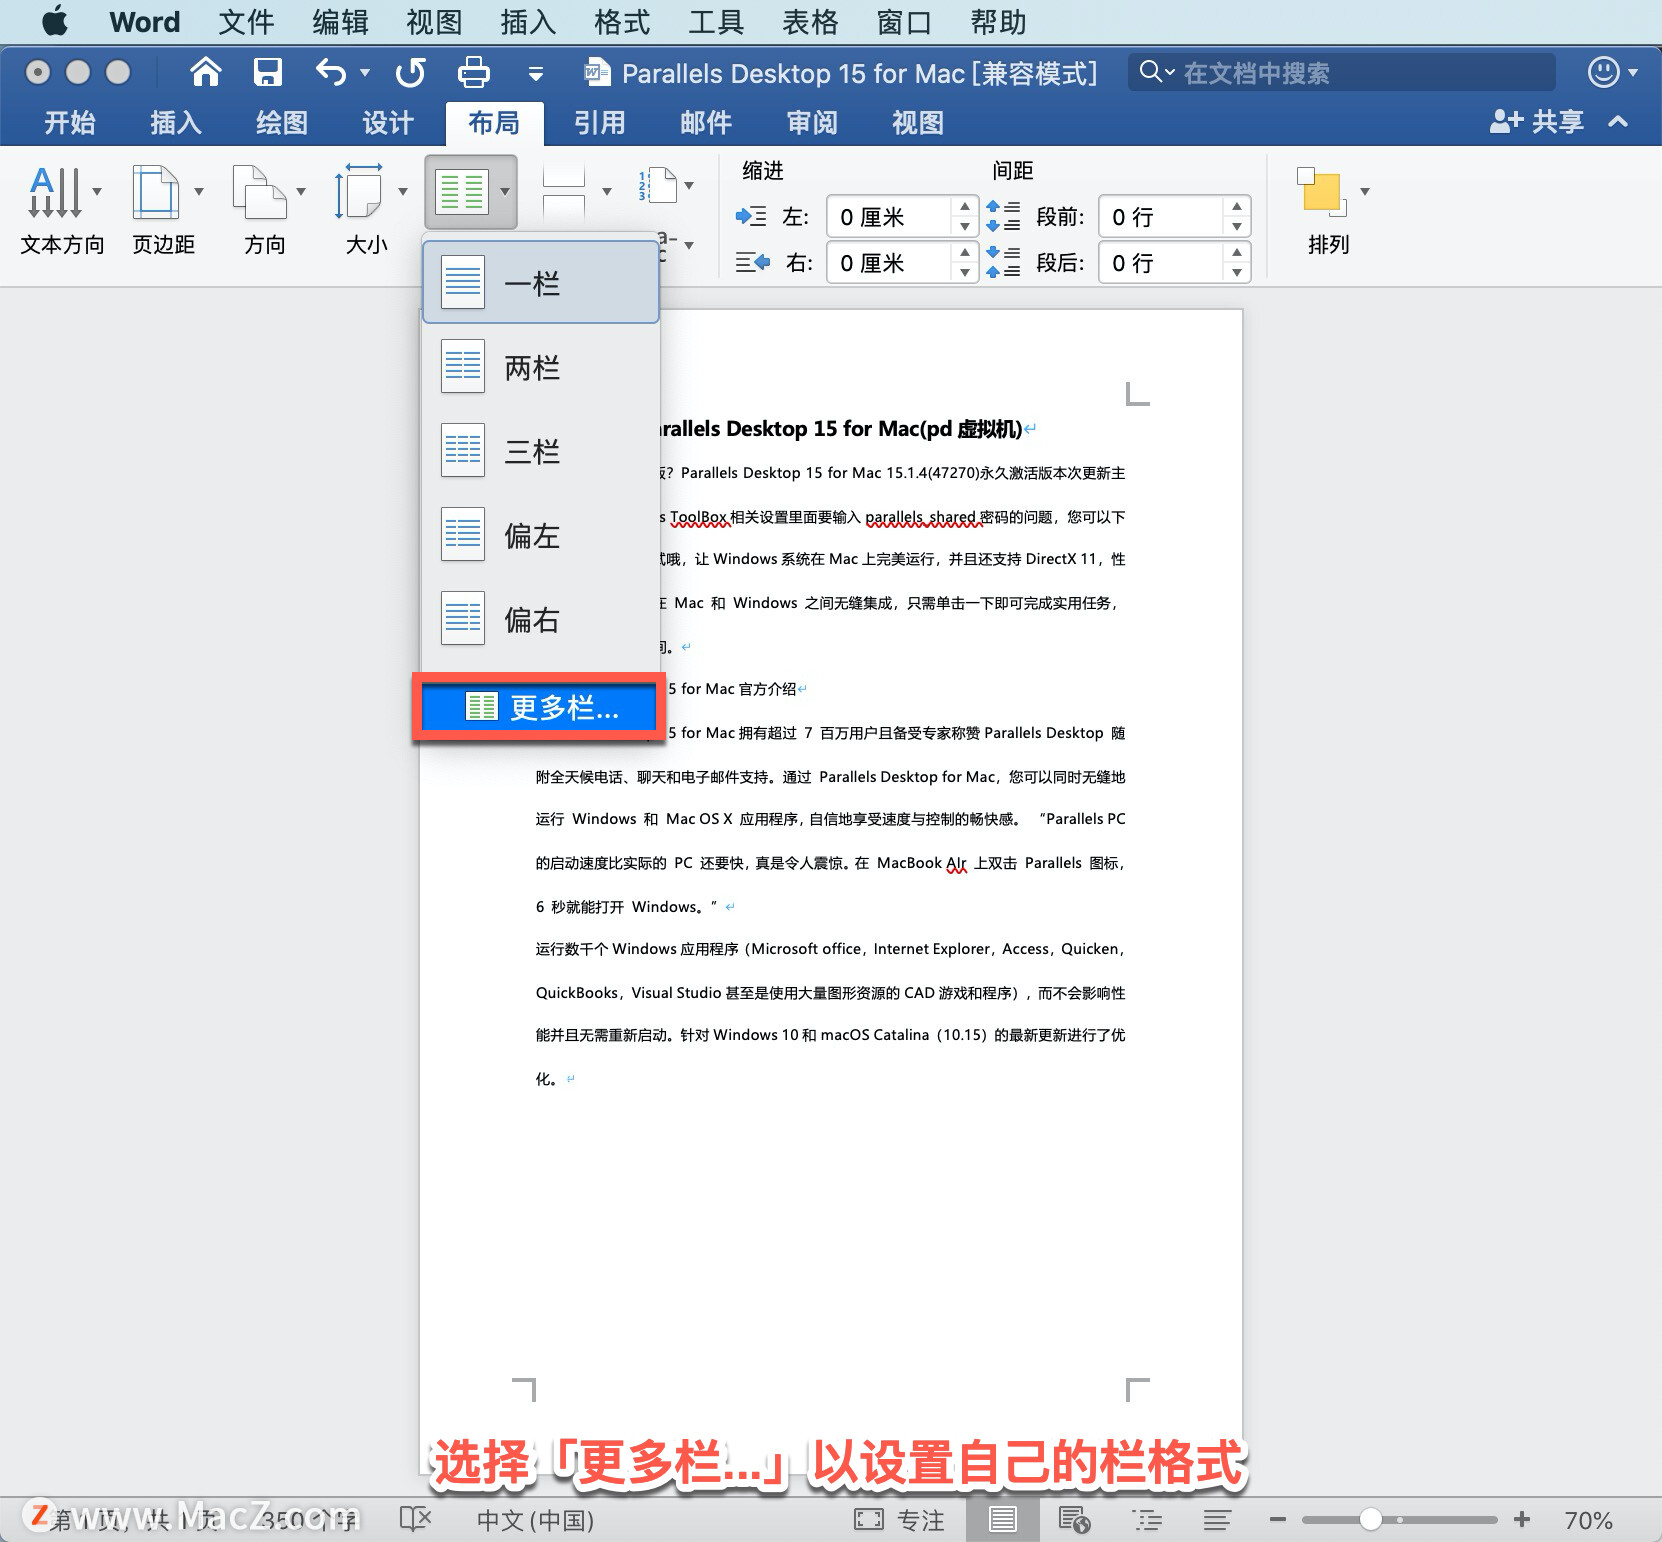Click the 段后 spacing after field
This screenshot has height=1542, width=1662.
point(1162,263)
